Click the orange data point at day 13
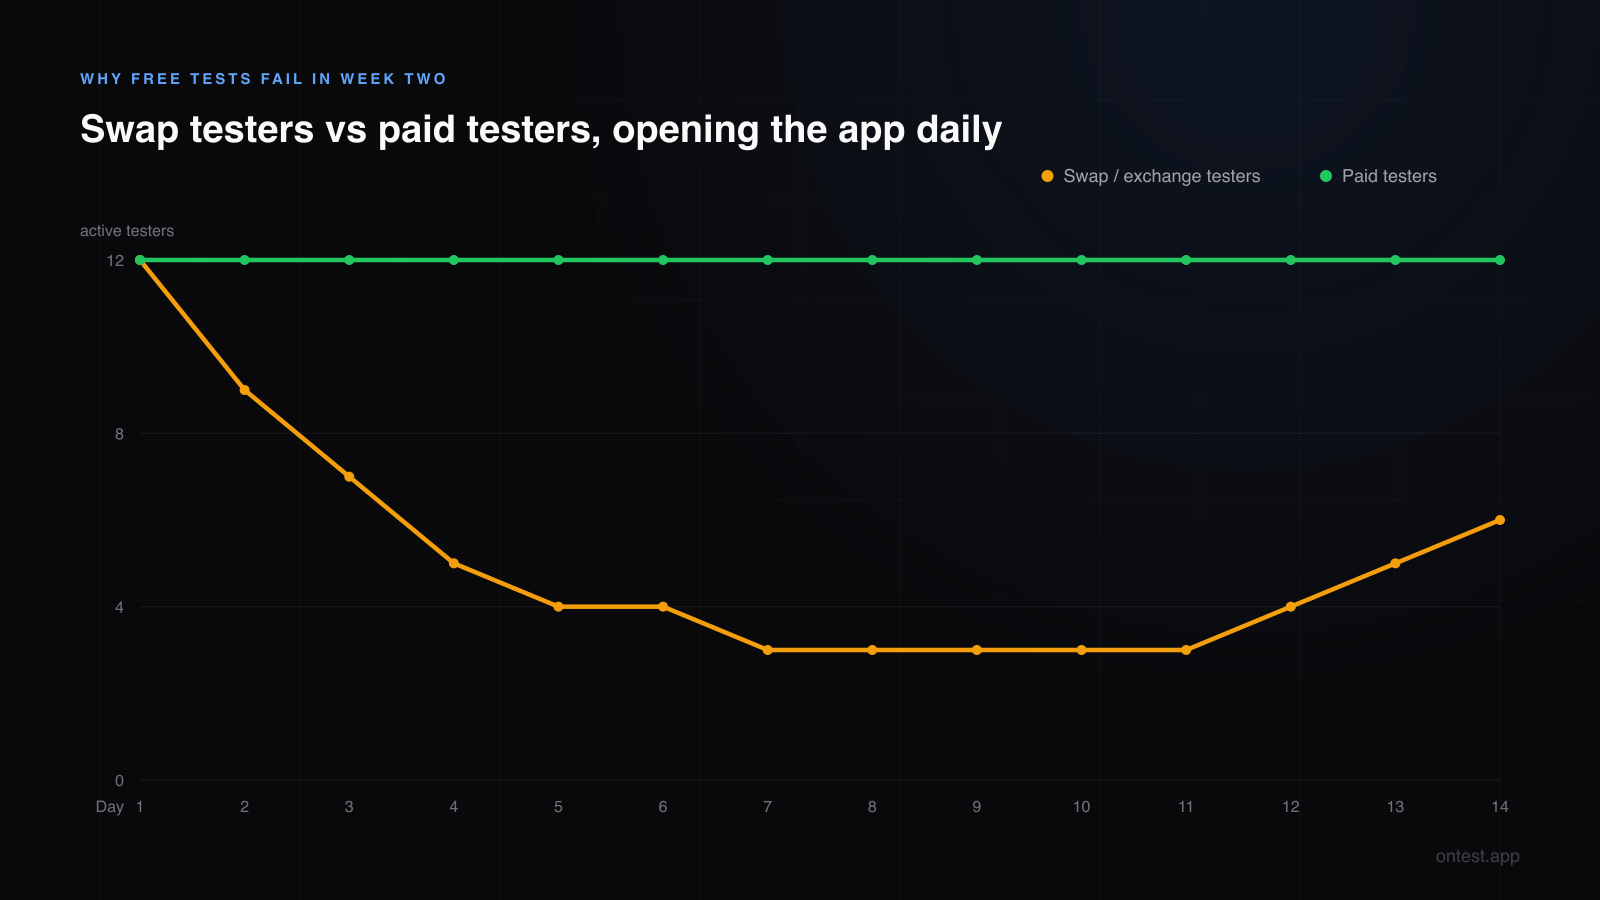 tap(1395, 564)
